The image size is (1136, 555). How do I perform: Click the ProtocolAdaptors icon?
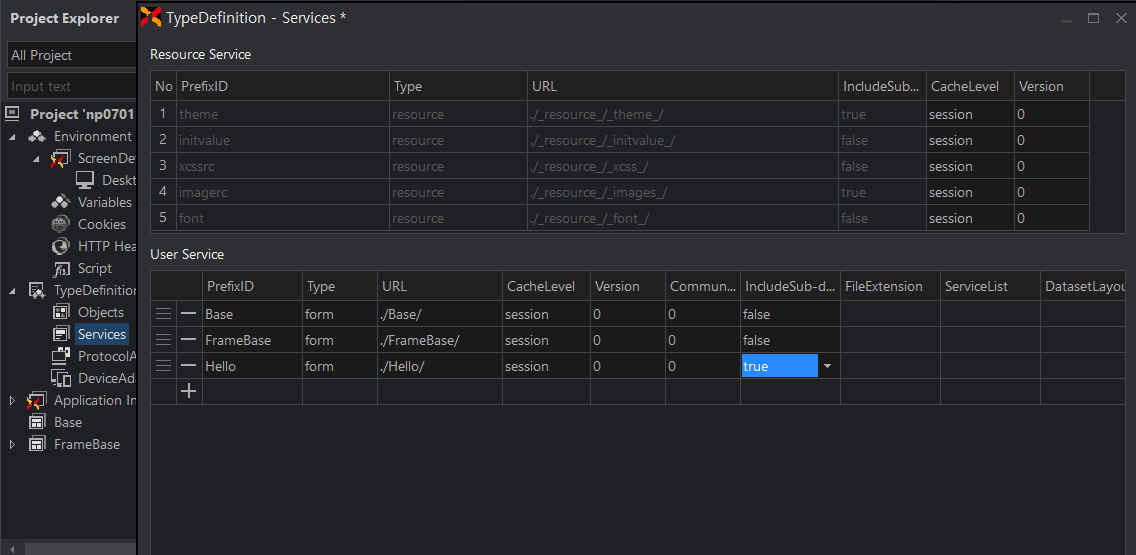click(61, 356)
